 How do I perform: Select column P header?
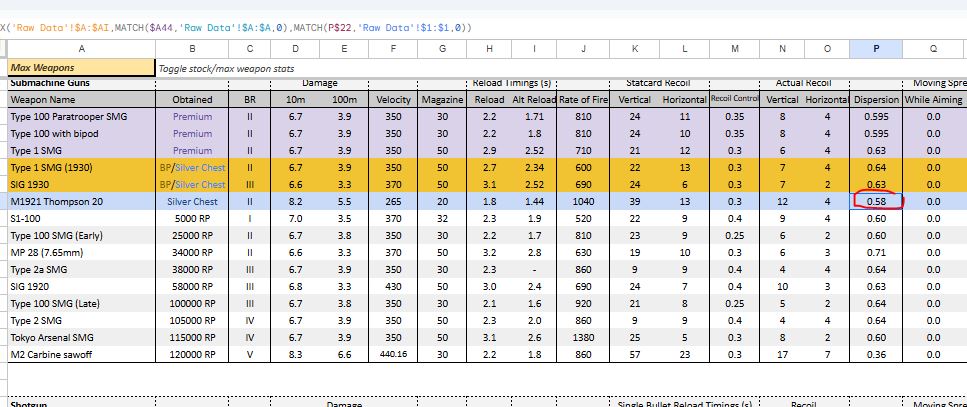coord(875,49)
